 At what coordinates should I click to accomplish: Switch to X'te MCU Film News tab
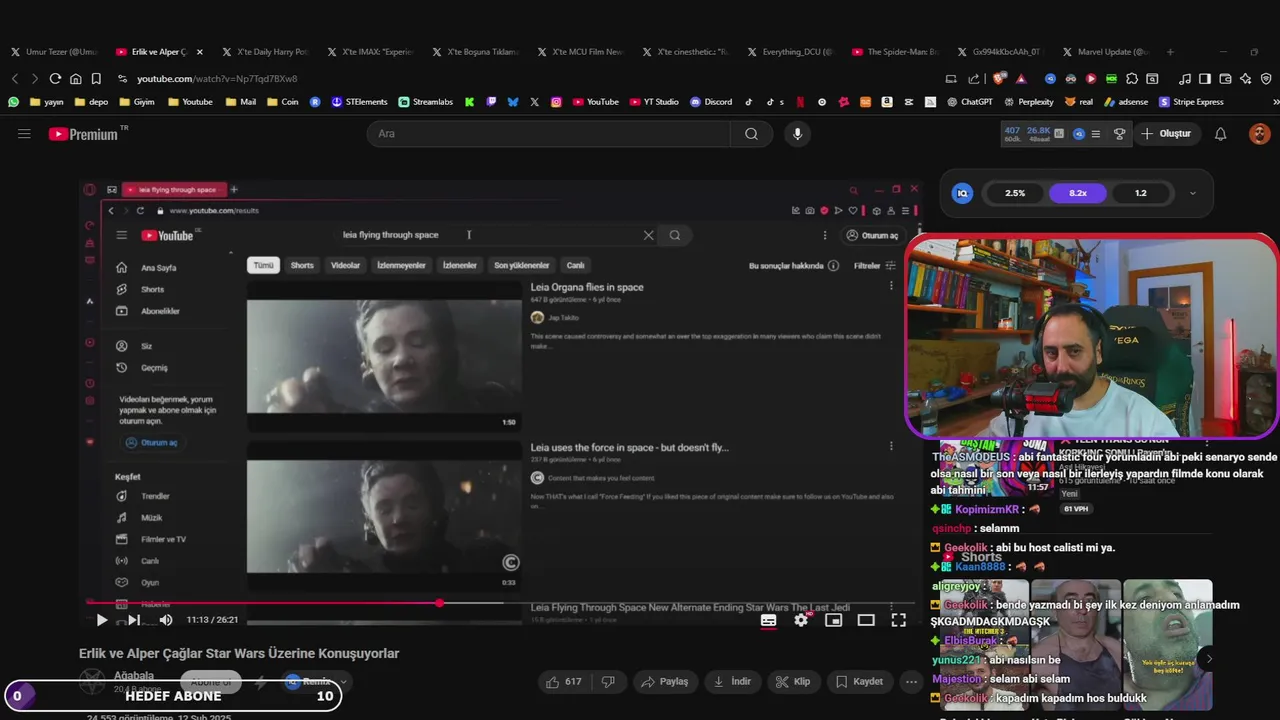(581, 52)
